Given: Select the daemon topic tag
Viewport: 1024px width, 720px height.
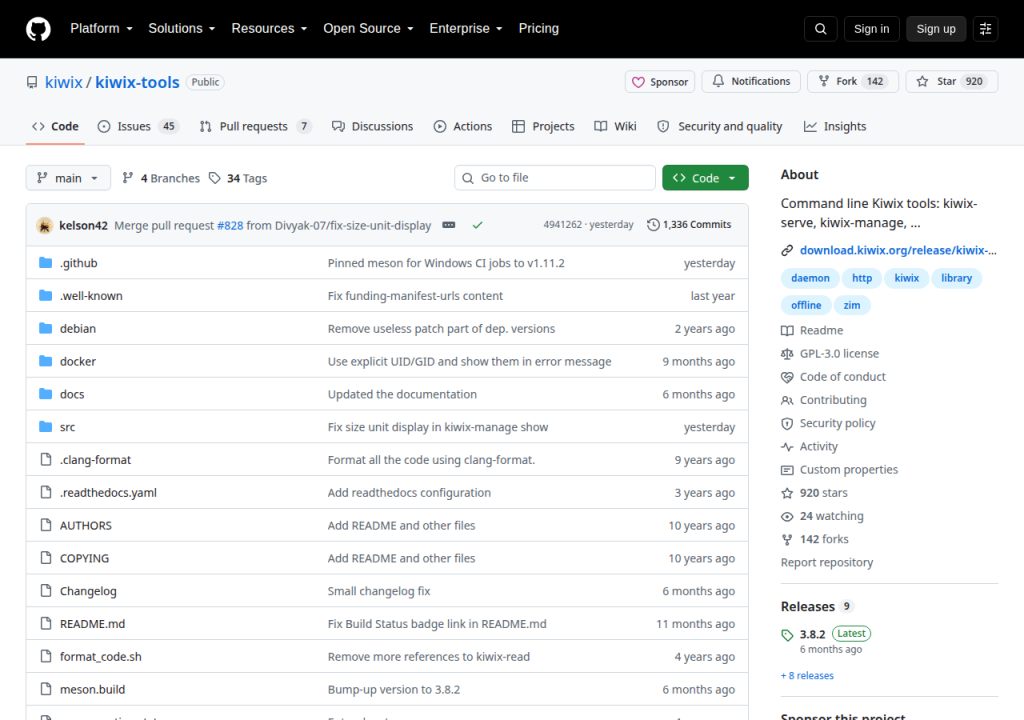Looking at the screenshot, I should pyautogui.click(x=810, y=278).
